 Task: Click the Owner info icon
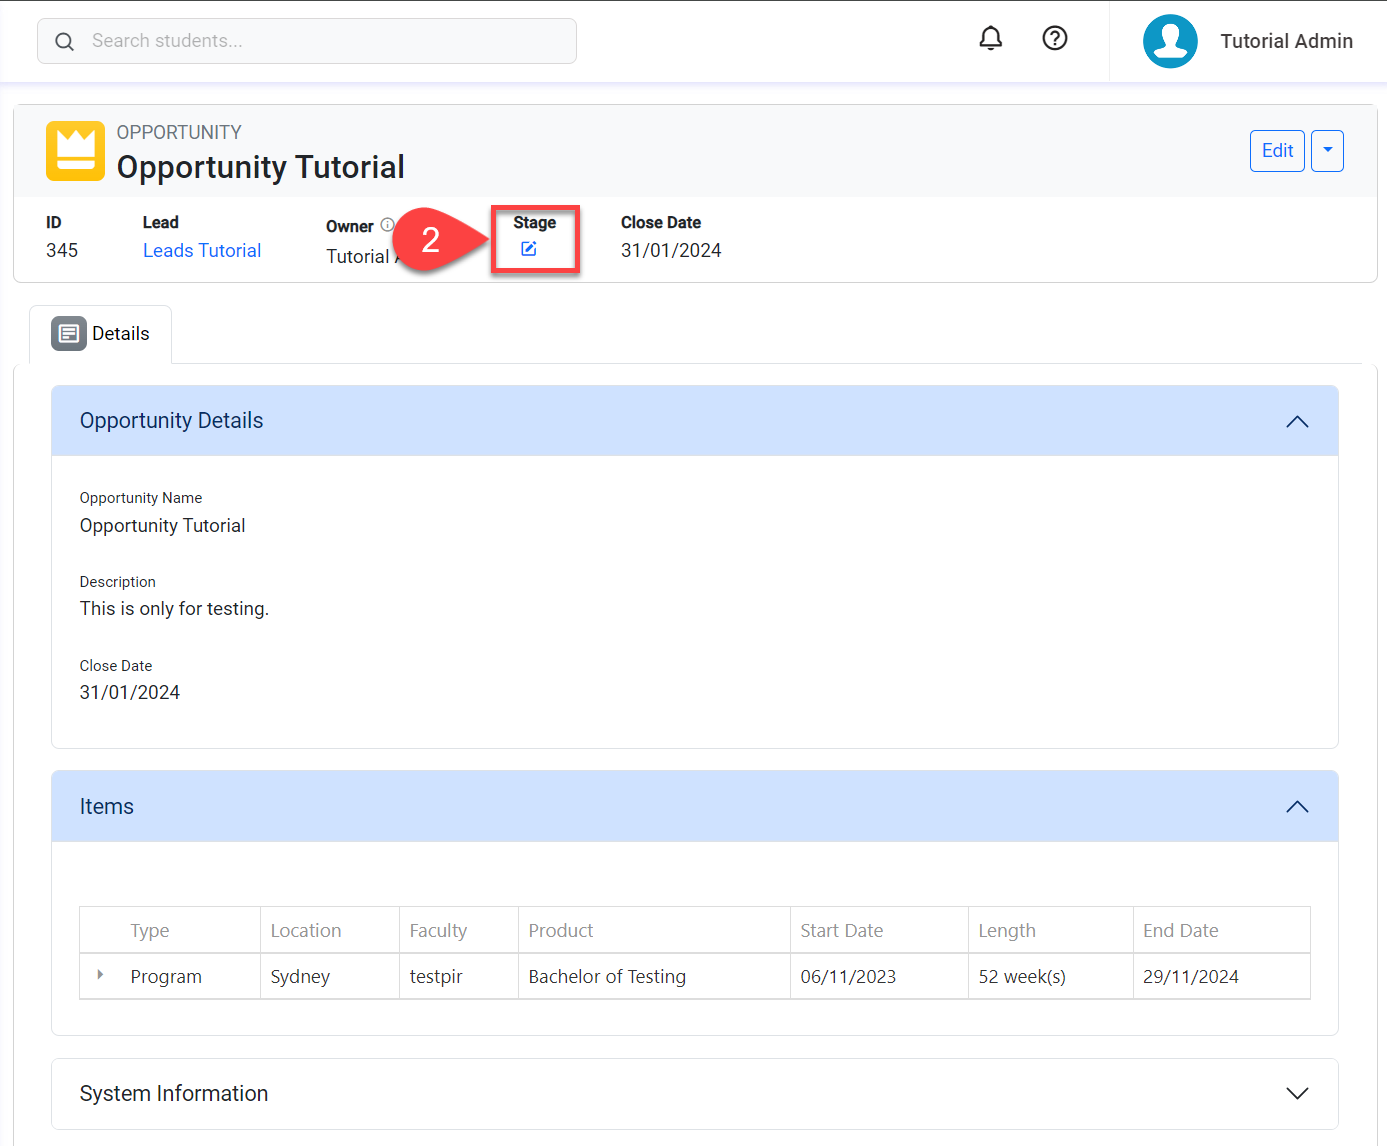click(x=387, y=225)
